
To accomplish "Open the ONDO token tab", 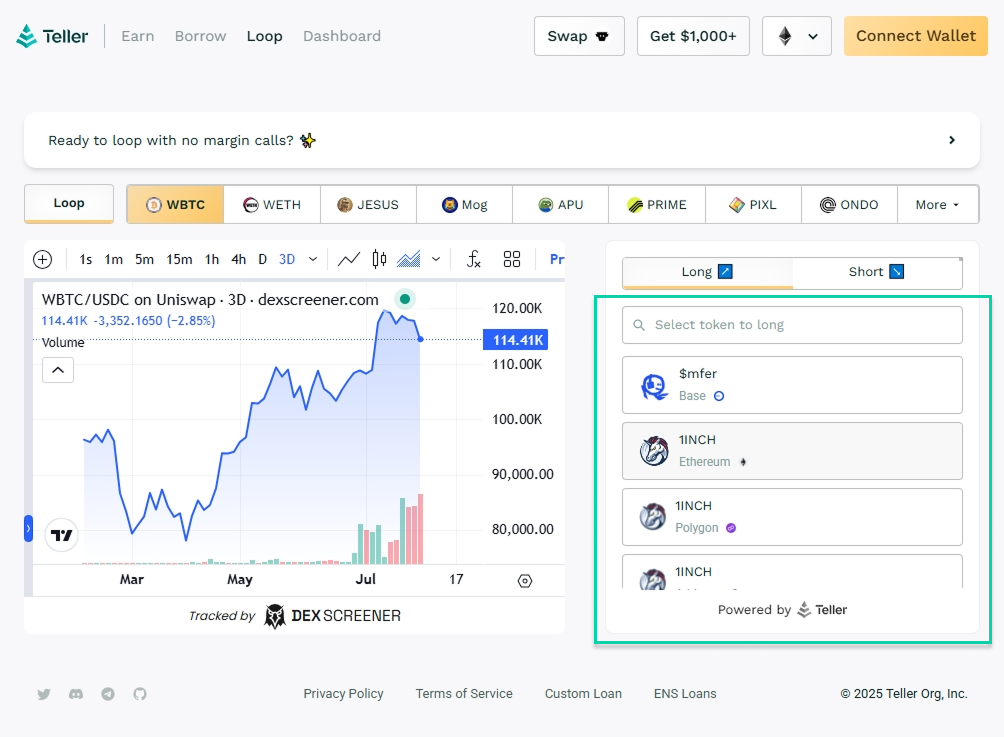I will pos(849,205).
